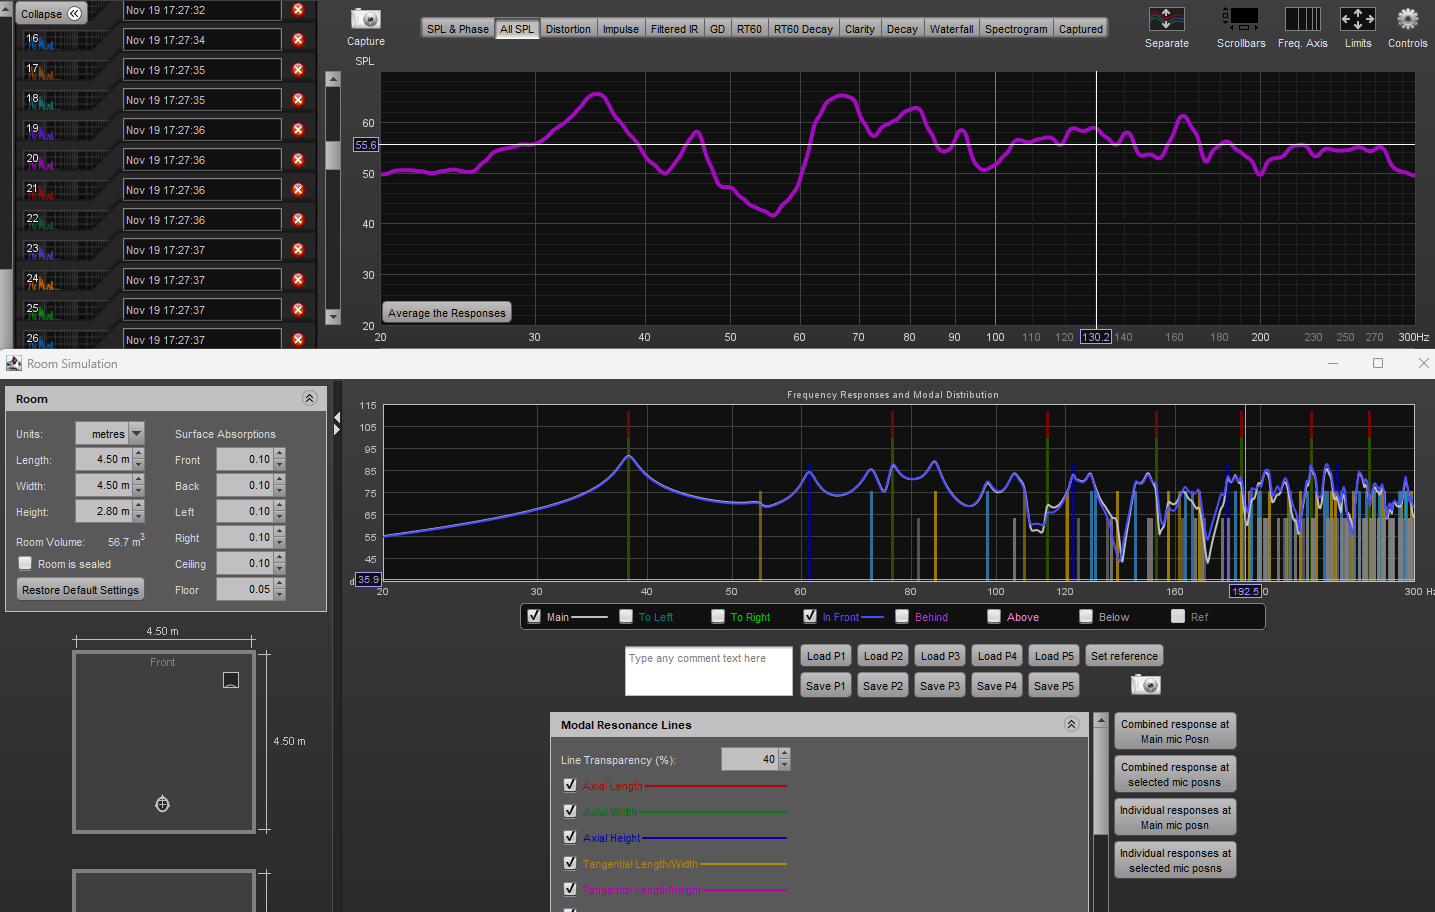The width and height of the screenshot is (1435, 912).
Task: Toggle the In Front response checkbox
Action: (810, 616)
